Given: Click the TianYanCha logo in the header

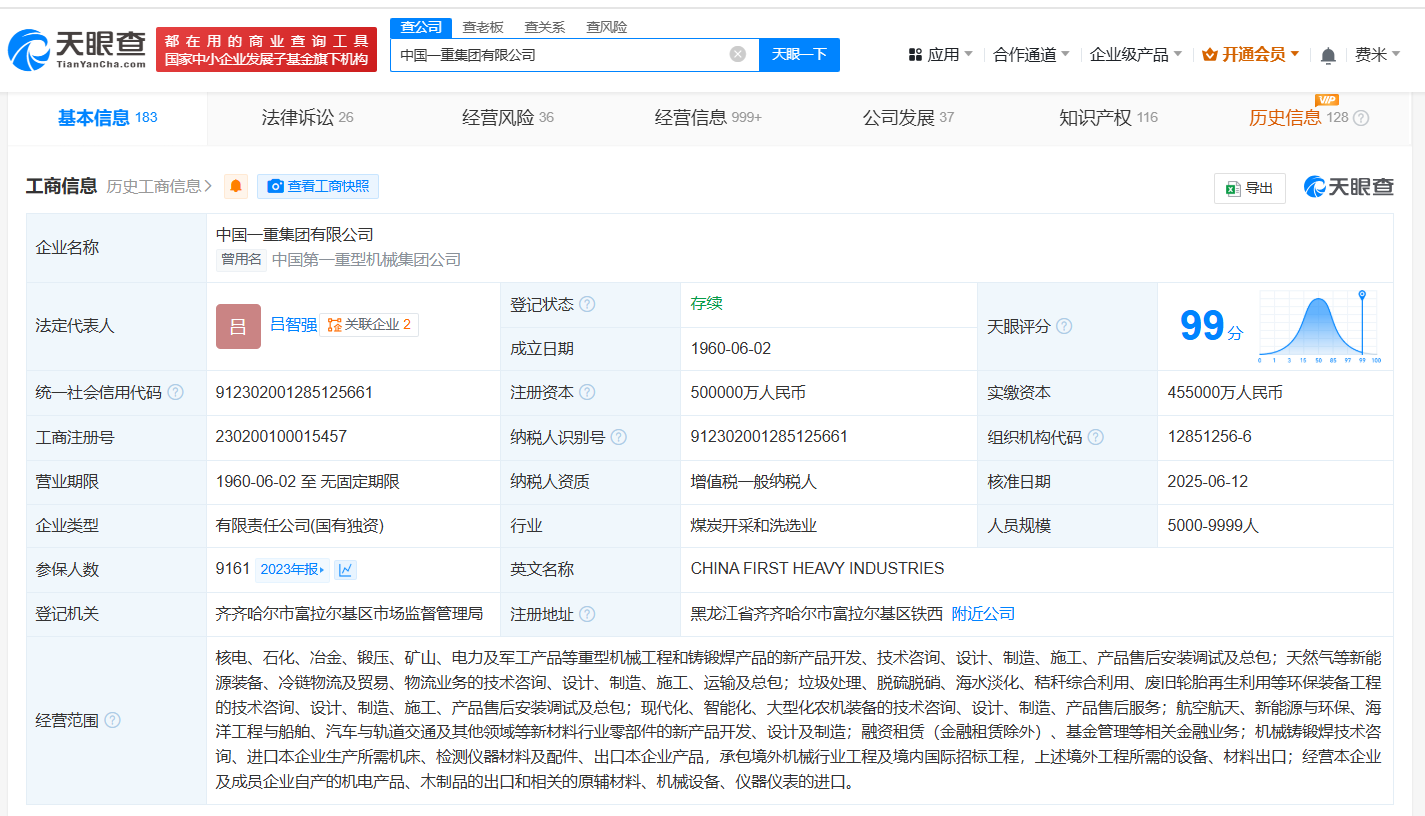Looking at the screenshot, I should pos(76,50).
